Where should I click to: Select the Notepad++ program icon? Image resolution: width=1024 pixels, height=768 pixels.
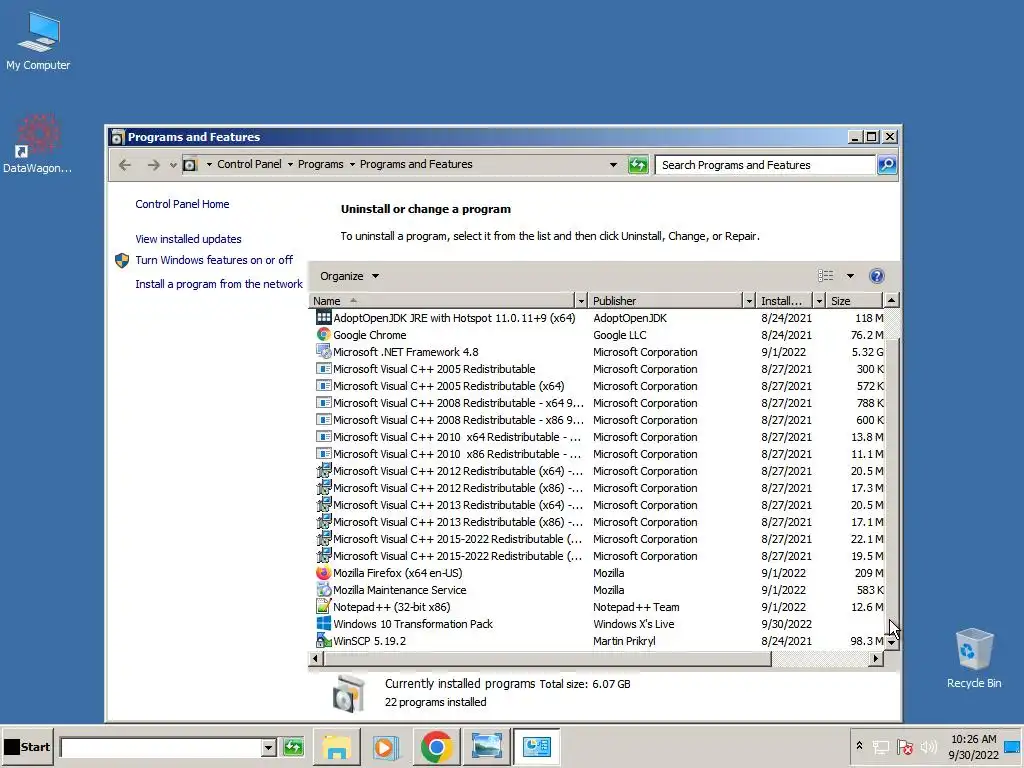click(323, 607)
